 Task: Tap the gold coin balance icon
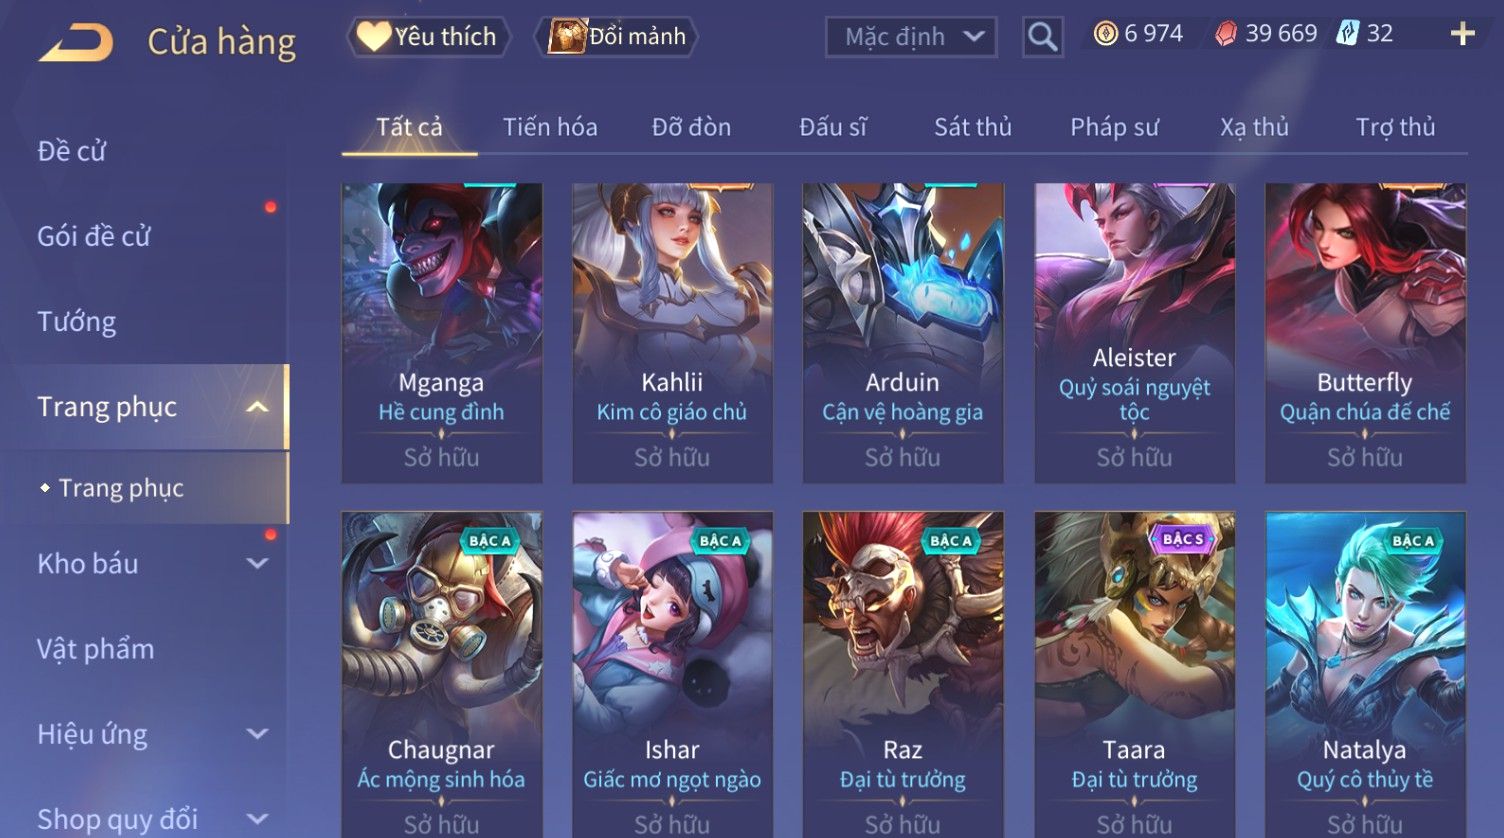coord(1105,34)
